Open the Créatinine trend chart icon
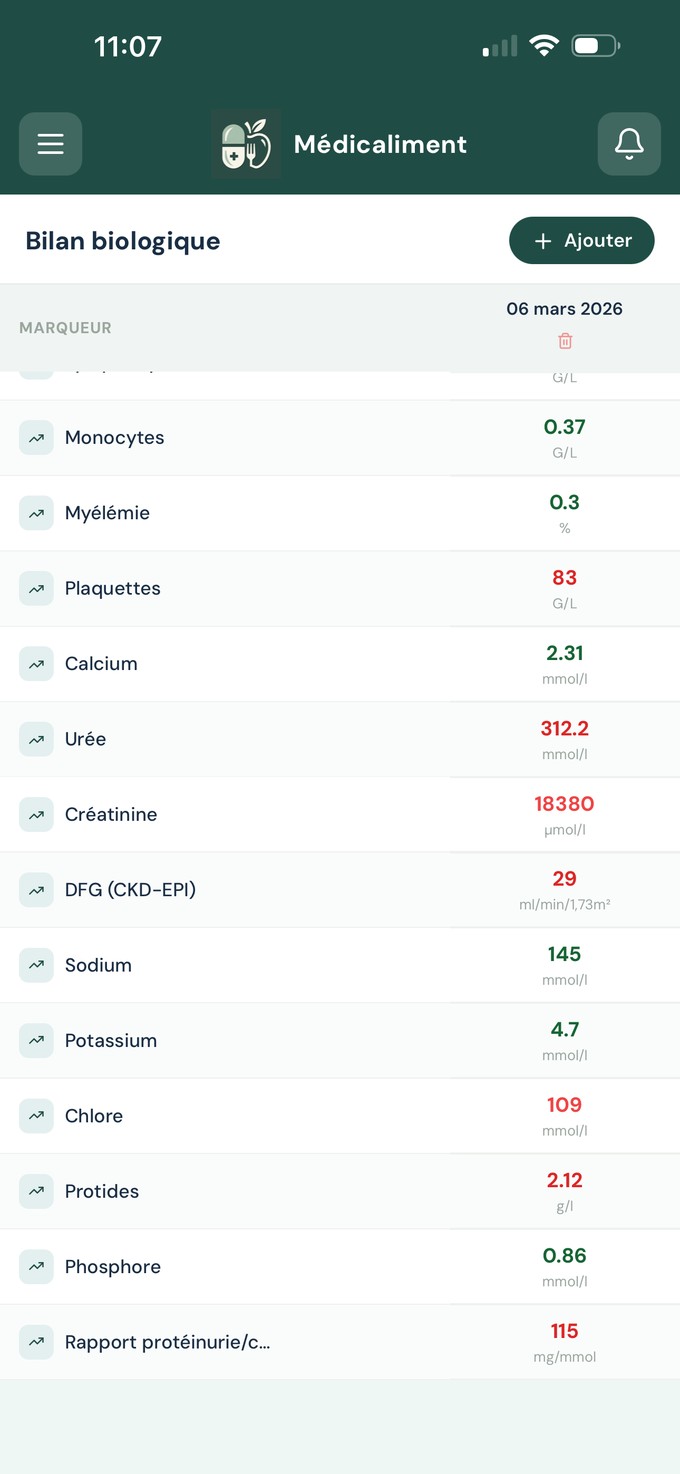Viewport: 680px width, 1474px height. 36,815
